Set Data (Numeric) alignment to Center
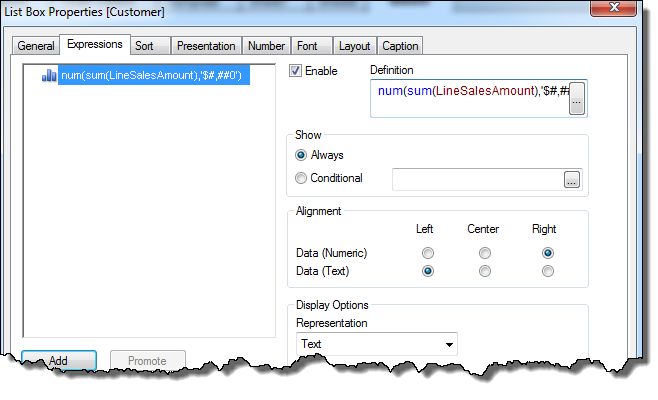Viewport: 658px width, 400px height. (485, 253)
